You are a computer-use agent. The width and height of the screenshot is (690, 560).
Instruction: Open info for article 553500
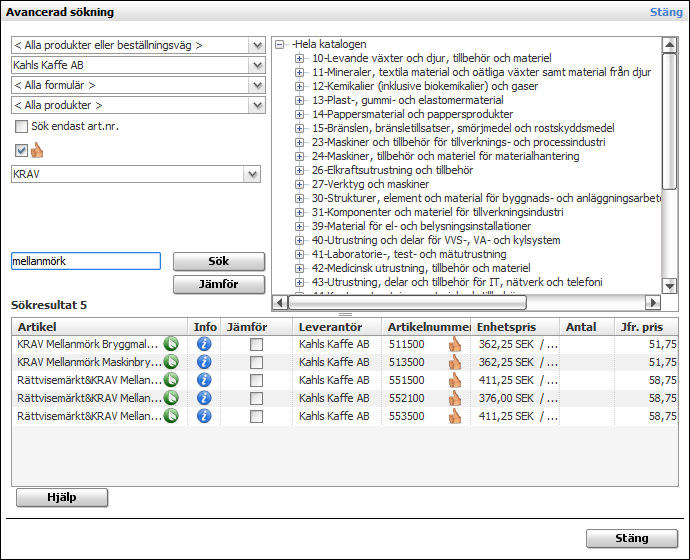point(204,416)
